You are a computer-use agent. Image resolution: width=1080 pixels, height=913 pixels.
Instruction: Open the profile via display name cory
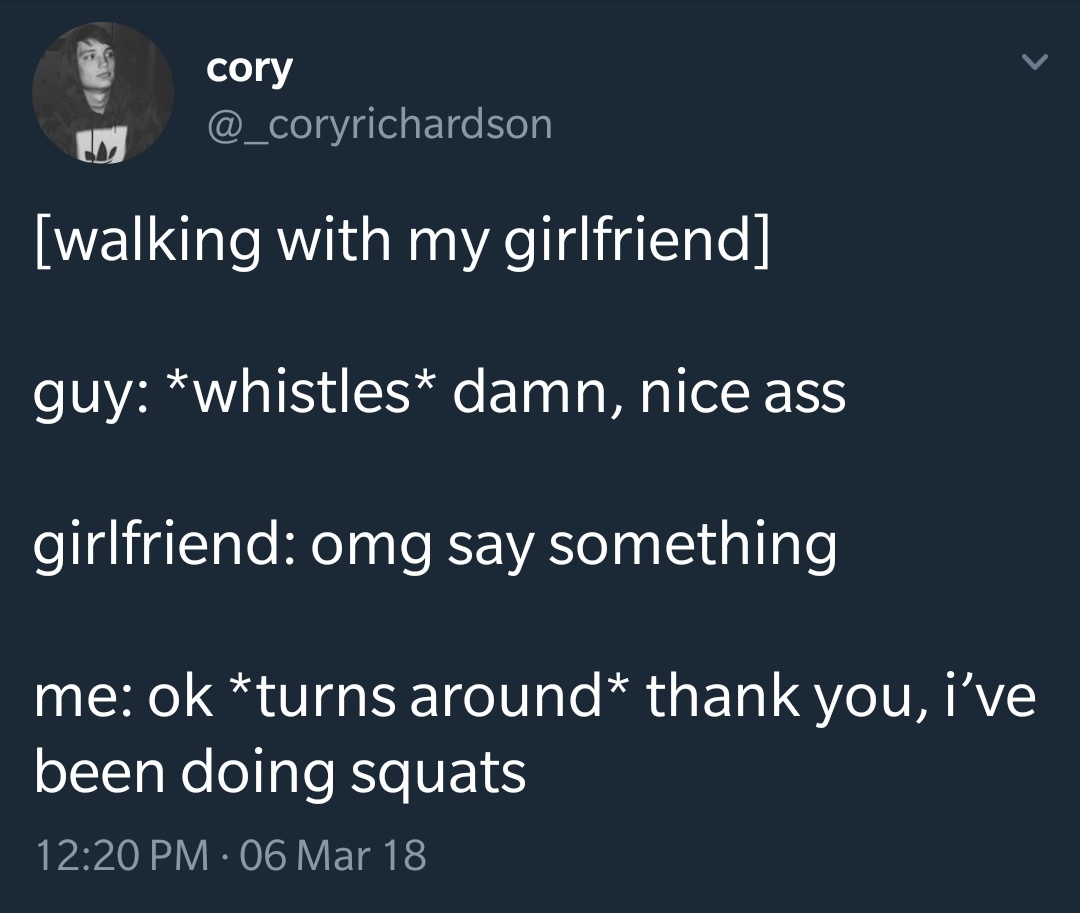coord(249,69)
